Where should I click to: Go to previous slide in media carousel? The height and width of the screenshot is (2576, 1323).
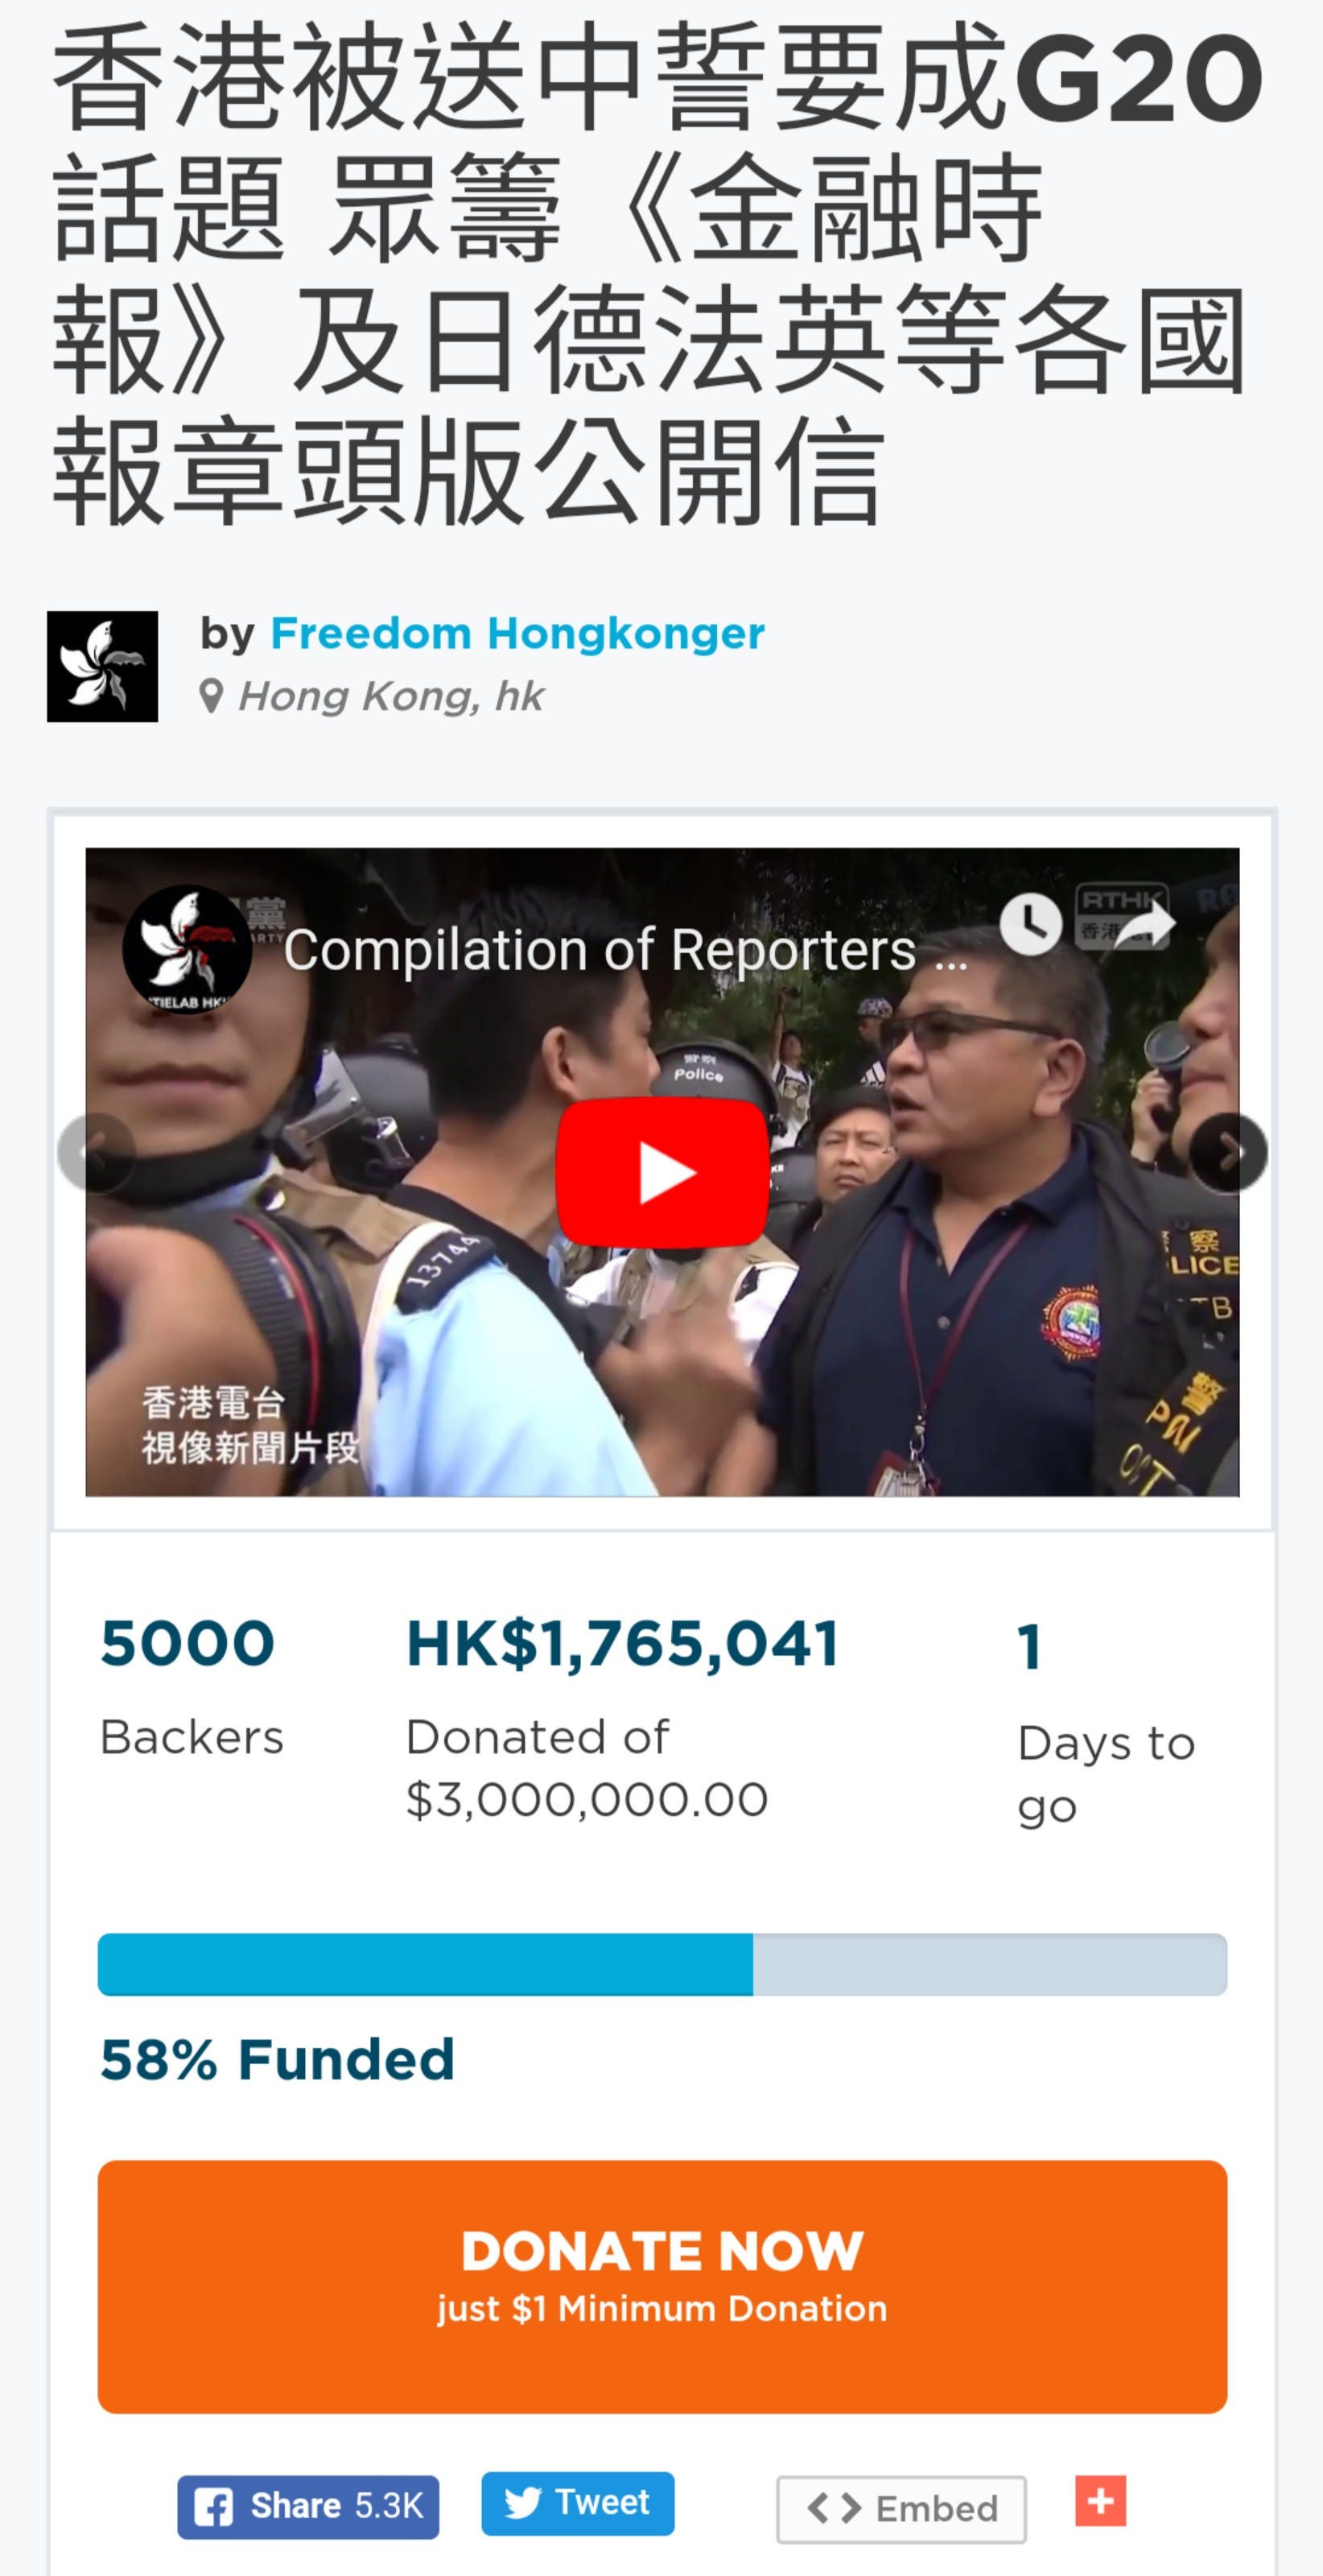tap(97, 1152)
